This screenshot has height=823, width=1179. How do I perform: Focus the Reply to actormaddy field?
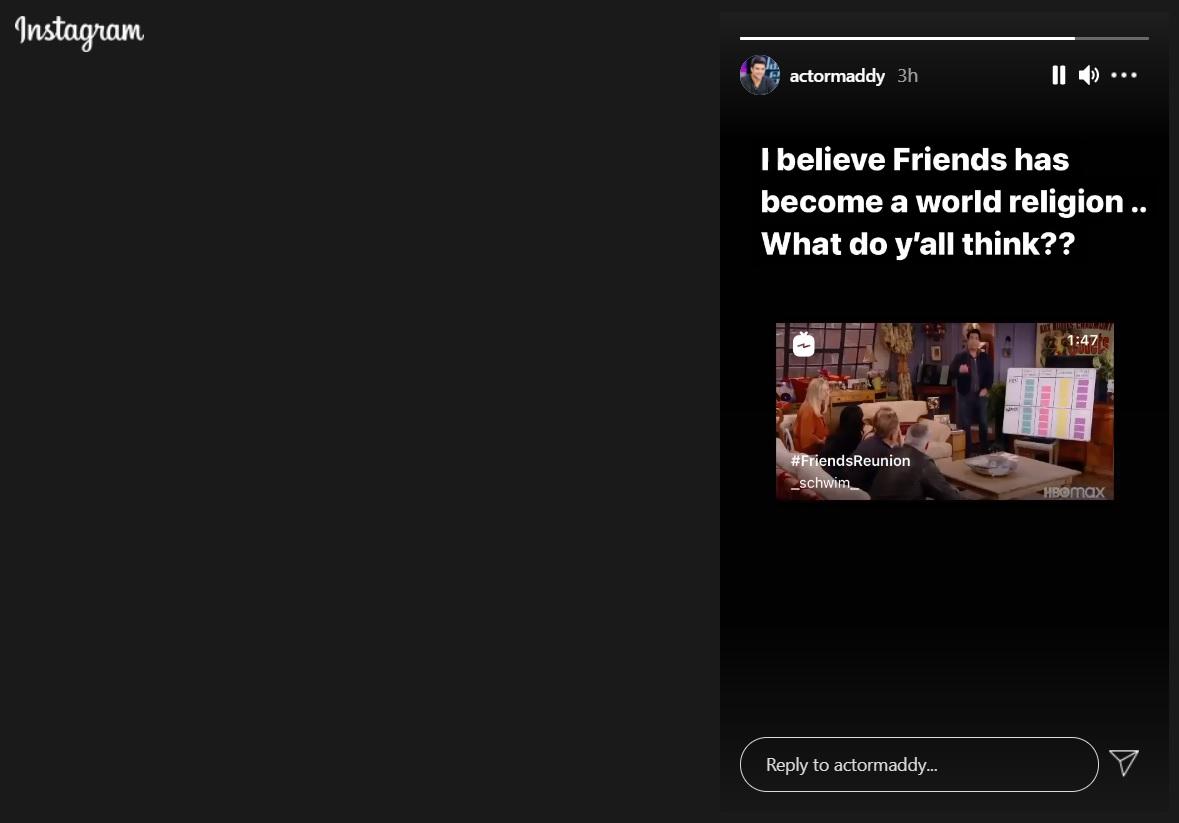coord(919,764)
